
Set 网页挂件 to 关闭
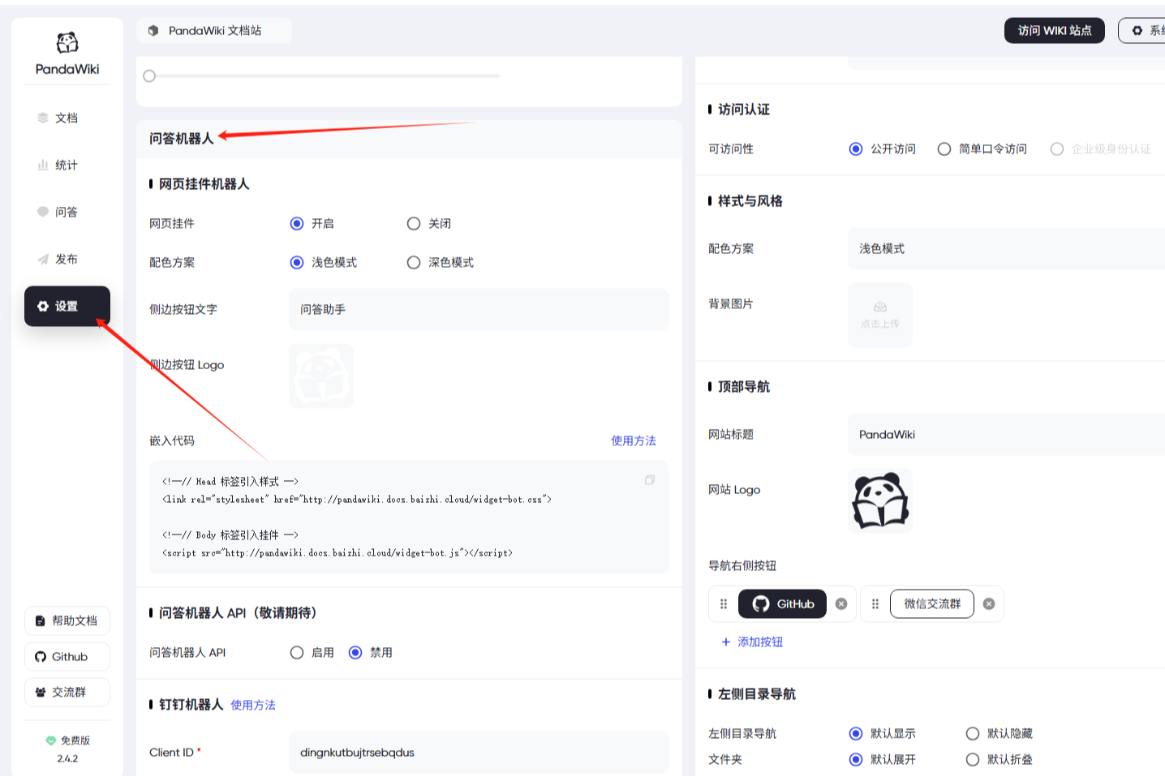[x=414, y=224]
